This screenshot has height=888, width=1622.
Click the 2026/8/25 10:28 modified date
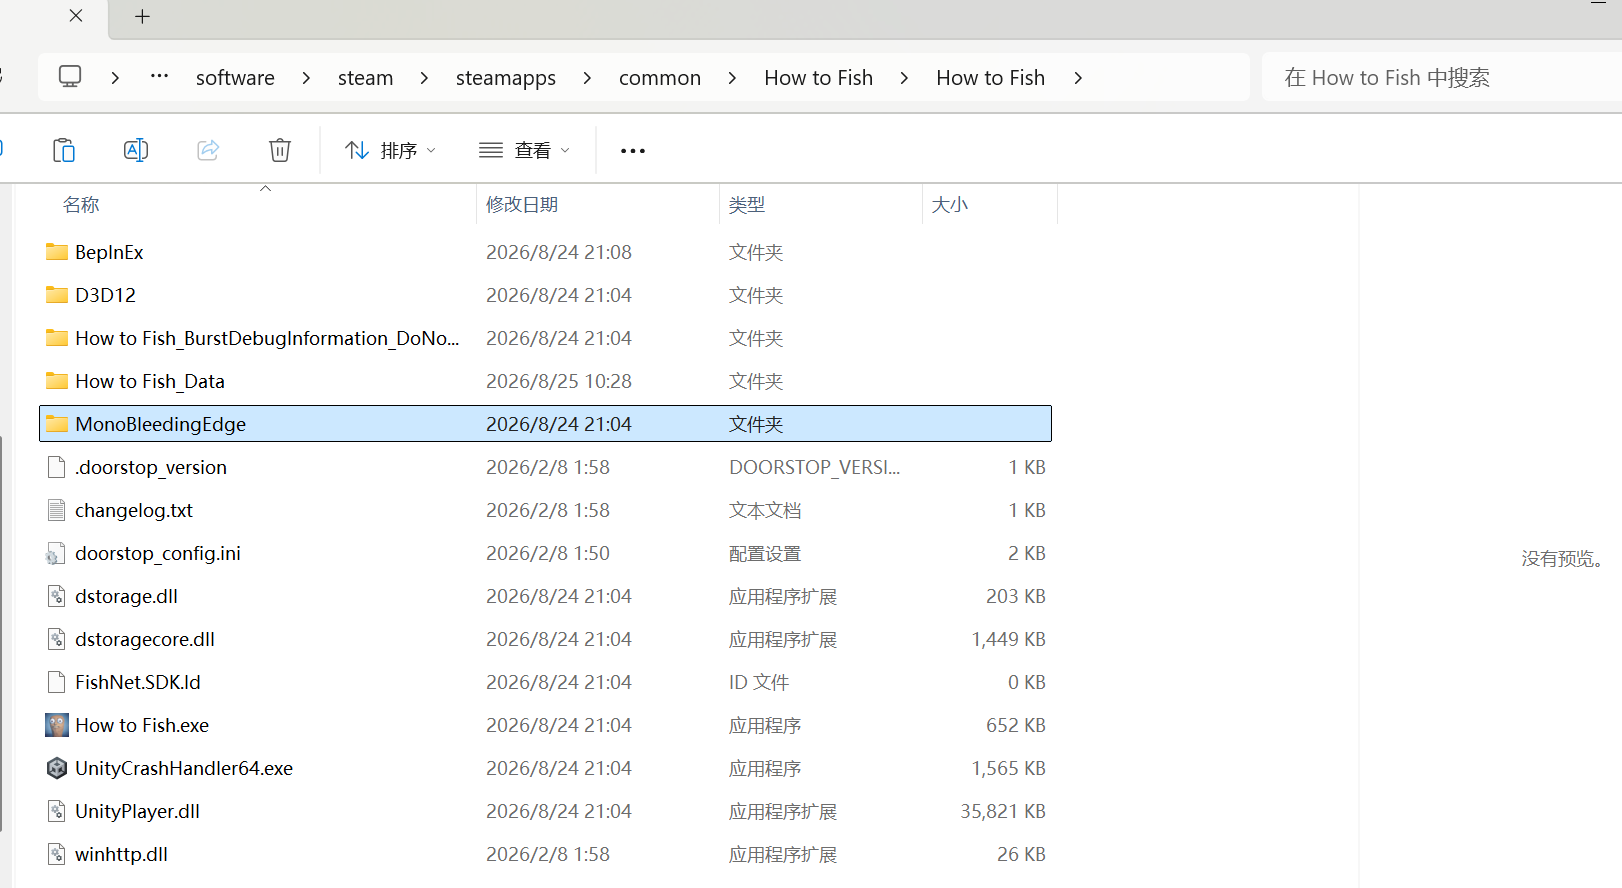click(559, 381)
